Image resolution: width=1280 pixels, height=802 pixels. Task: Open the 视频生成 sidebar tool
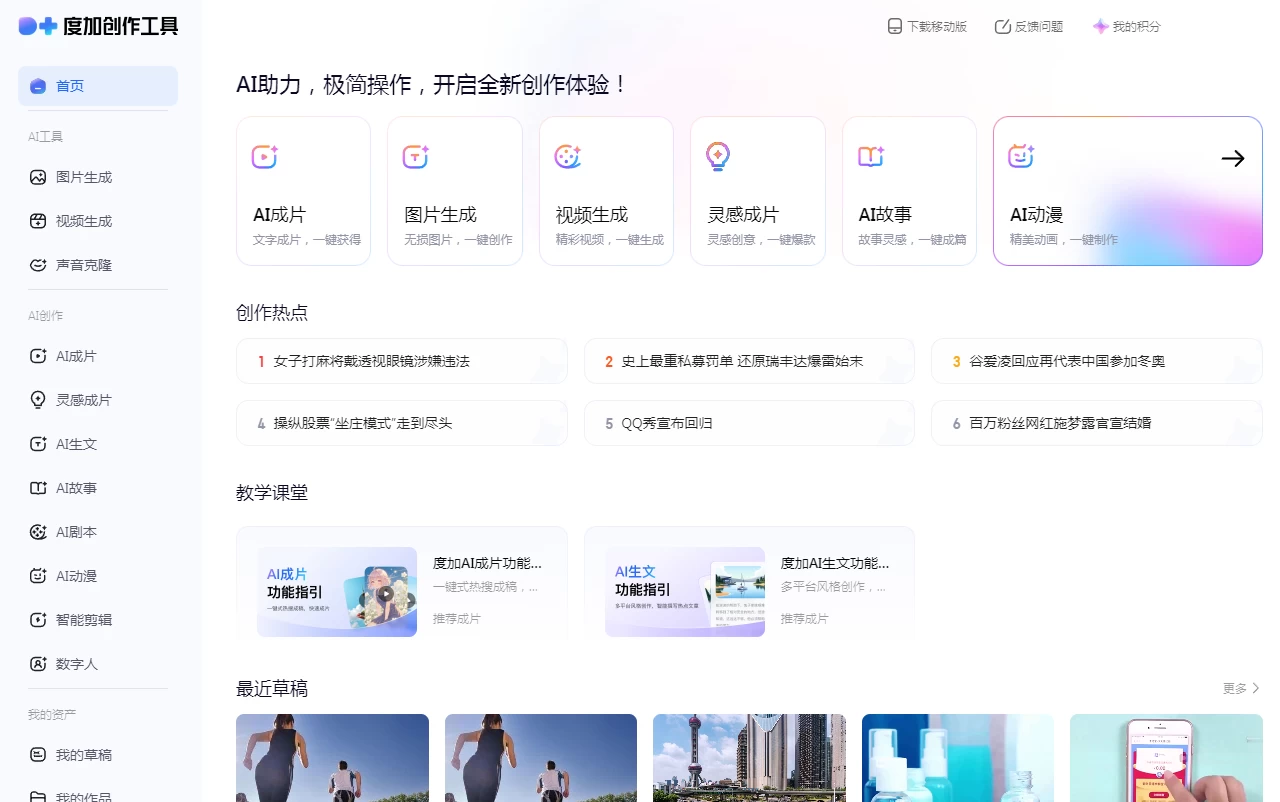[85, 221]
